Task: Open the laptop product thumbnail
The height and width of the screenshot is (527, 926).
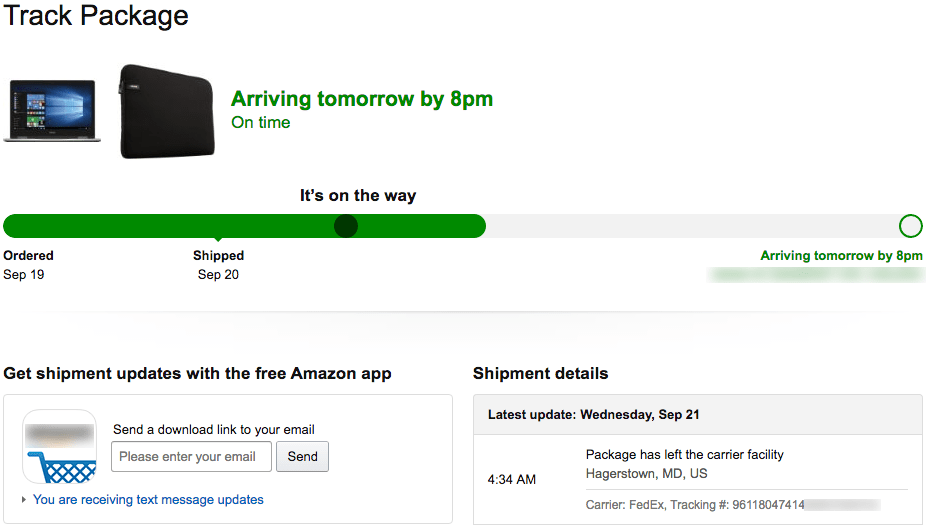Action: tap(51, 111)
